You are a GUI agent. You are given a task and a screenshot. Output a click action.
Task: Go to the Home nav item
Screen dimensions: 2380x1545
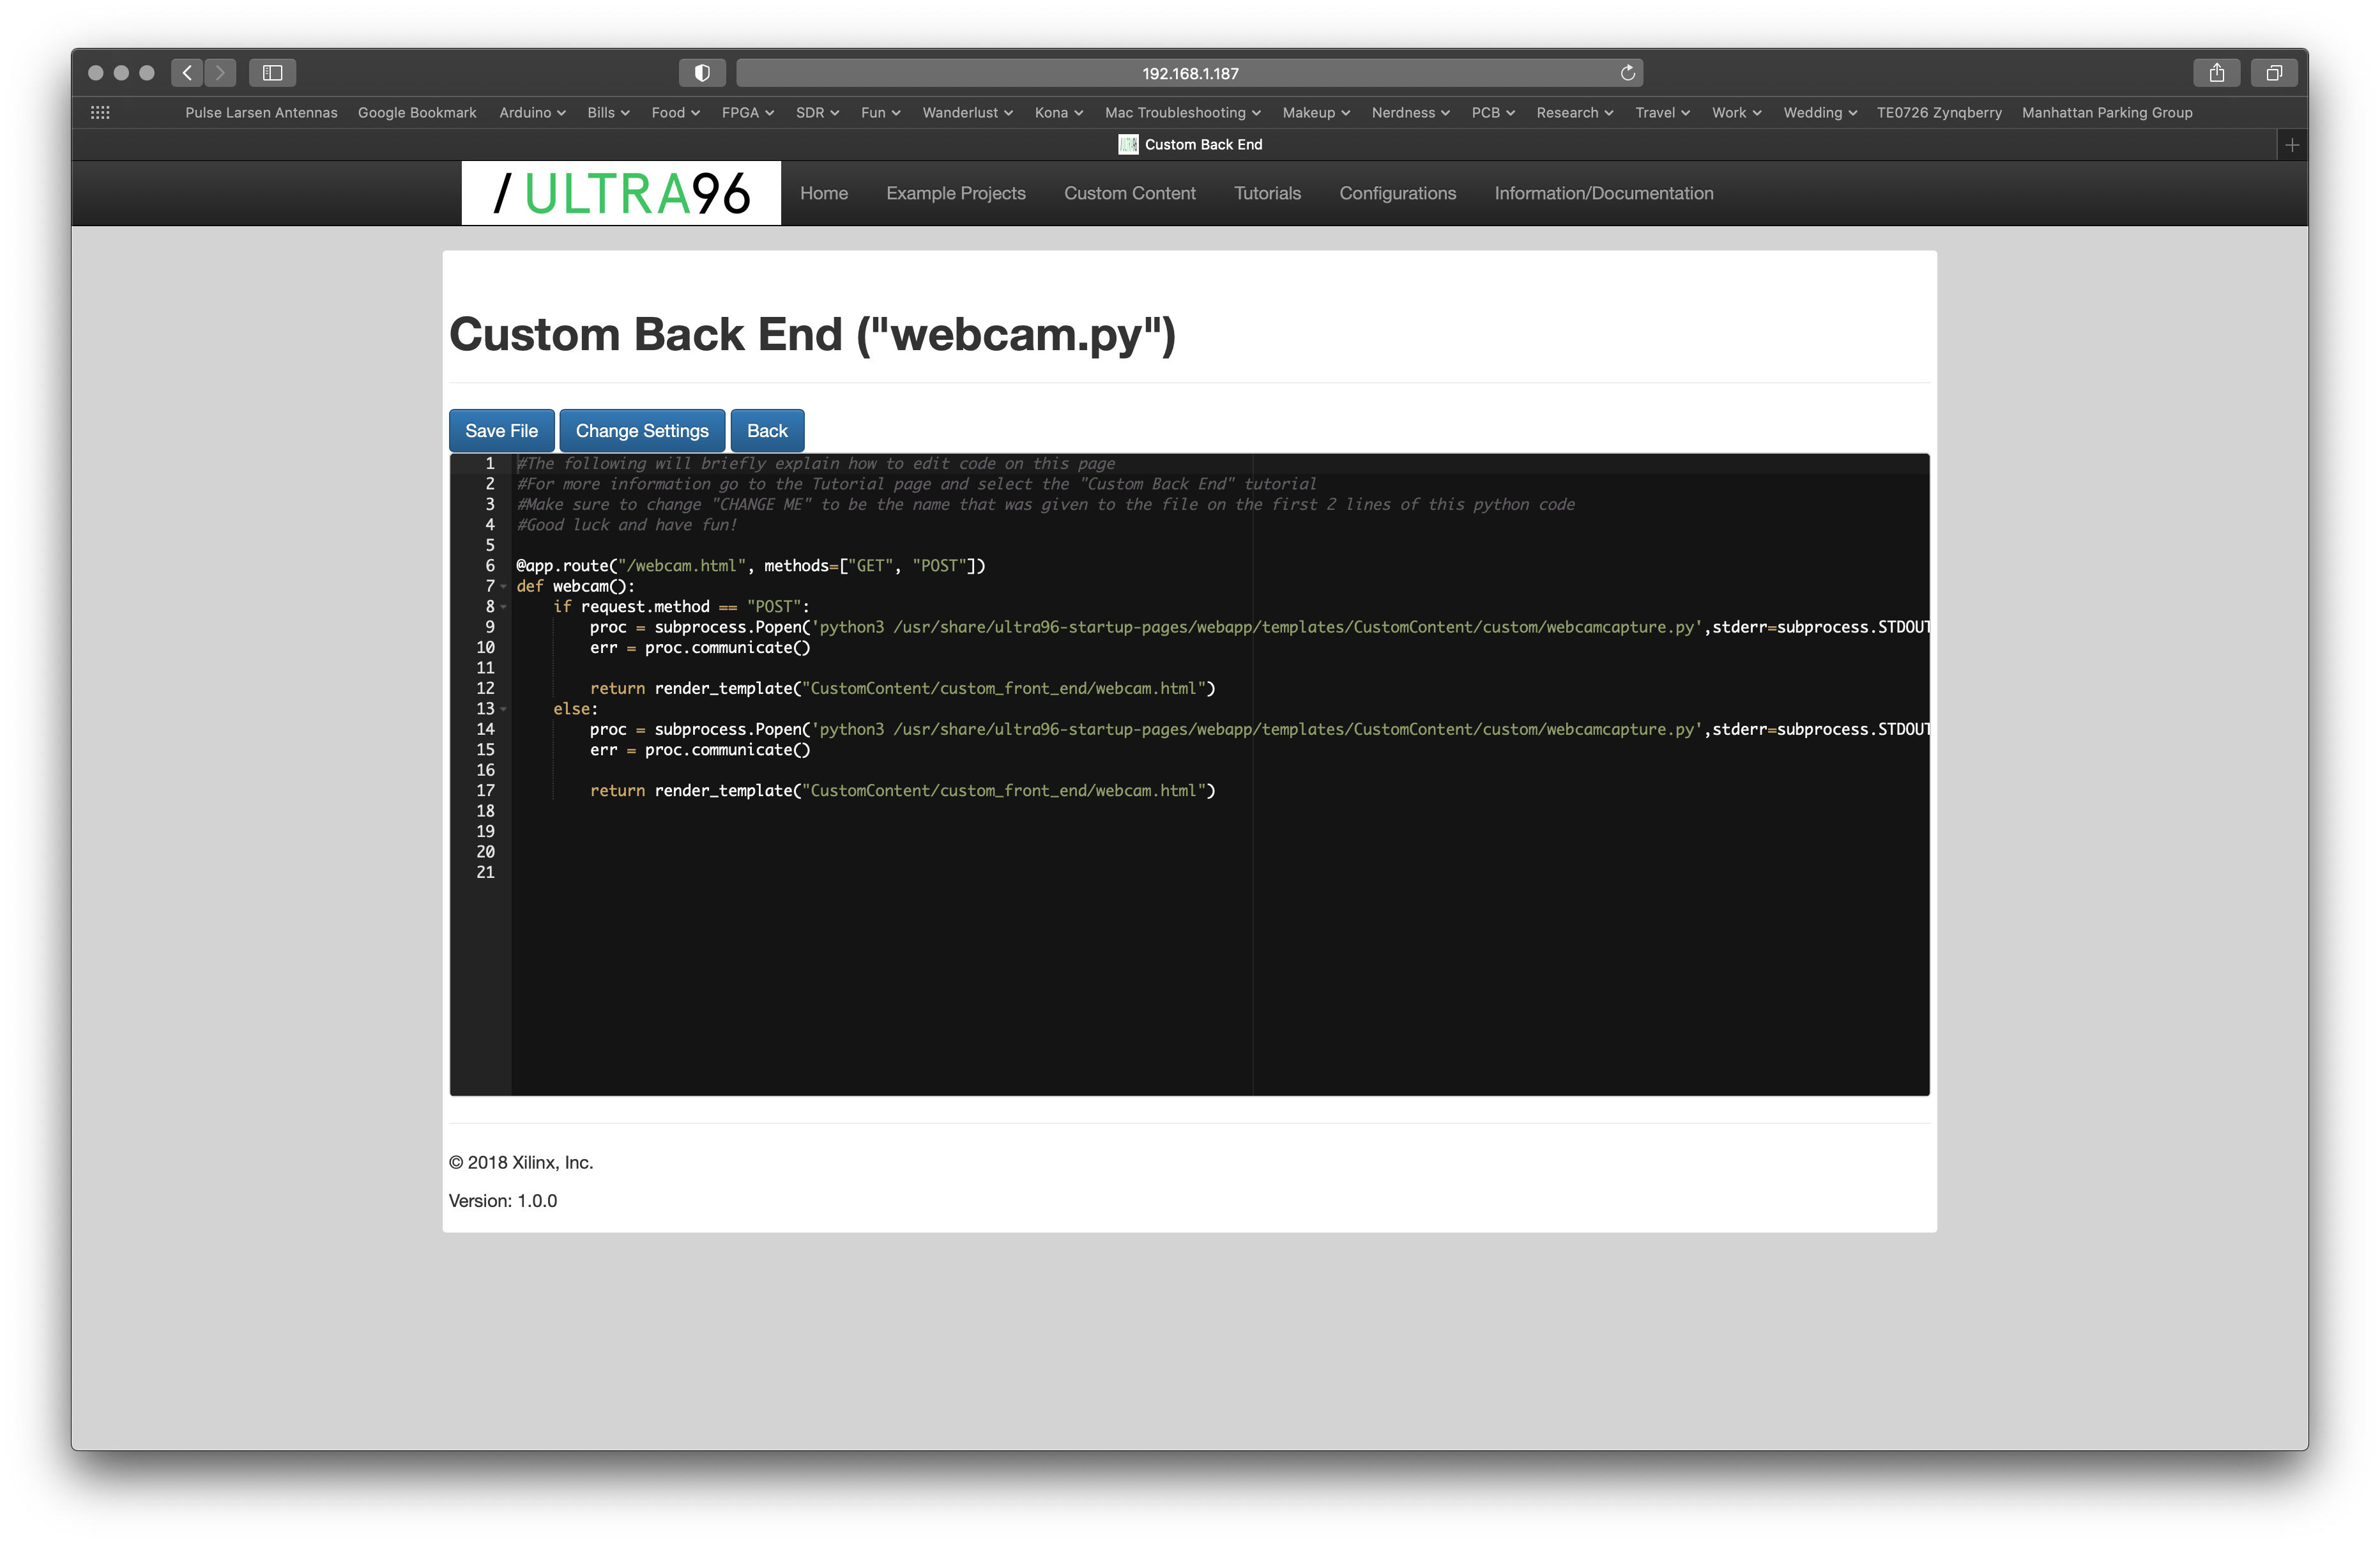[824, 193]
